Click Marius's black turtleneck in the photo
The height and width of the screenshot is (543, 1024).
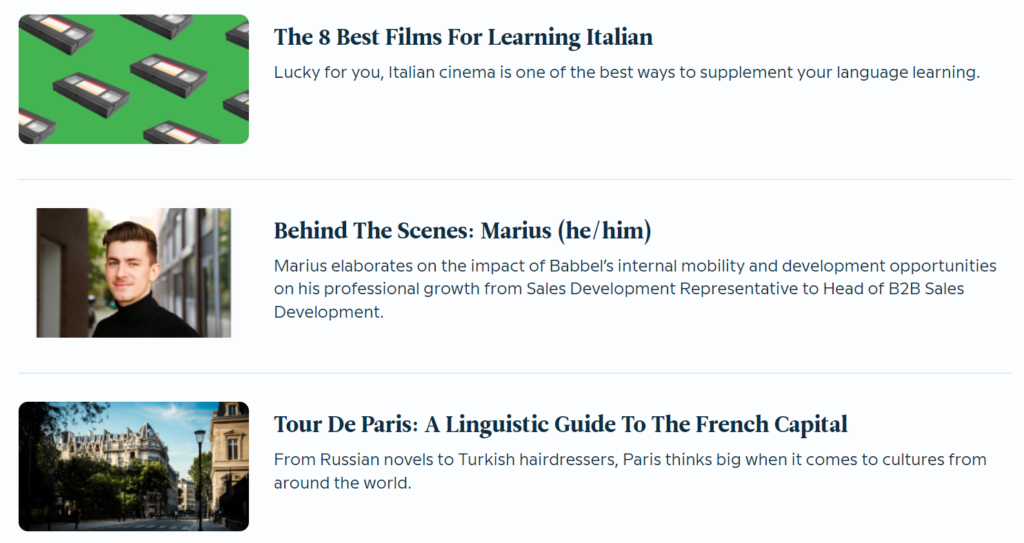point(145,318)
